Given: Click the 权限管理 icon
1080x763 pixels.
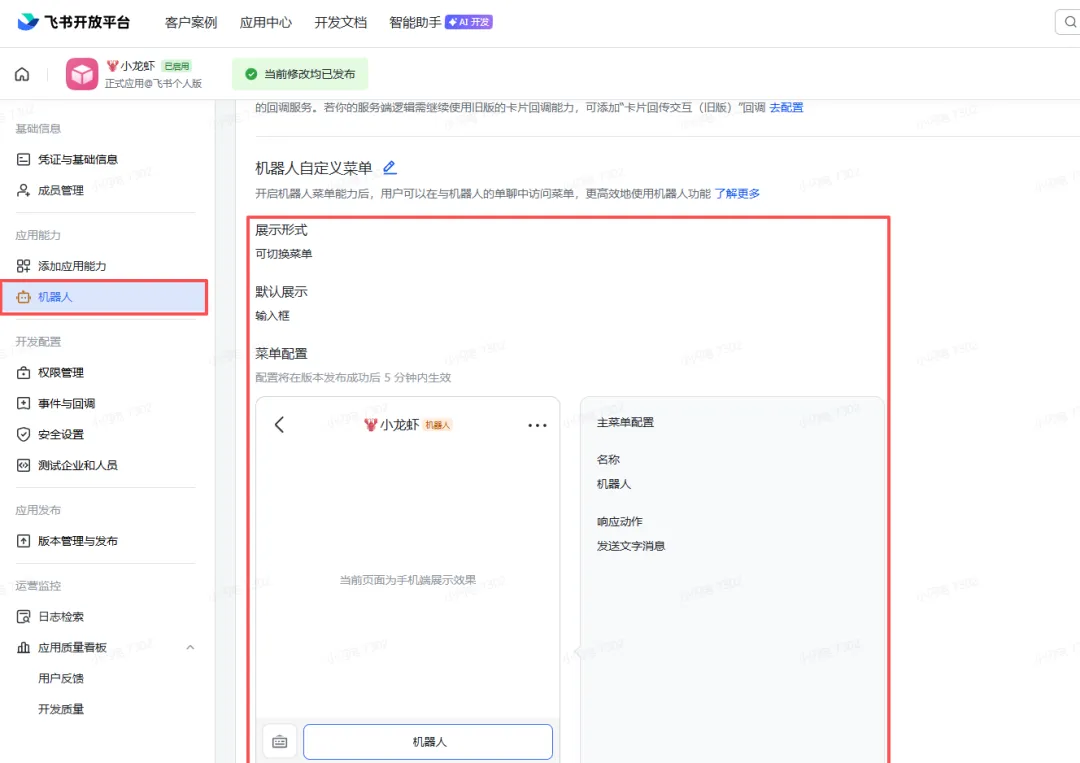Looking at the screenshot, I should [x=23, y=373].
